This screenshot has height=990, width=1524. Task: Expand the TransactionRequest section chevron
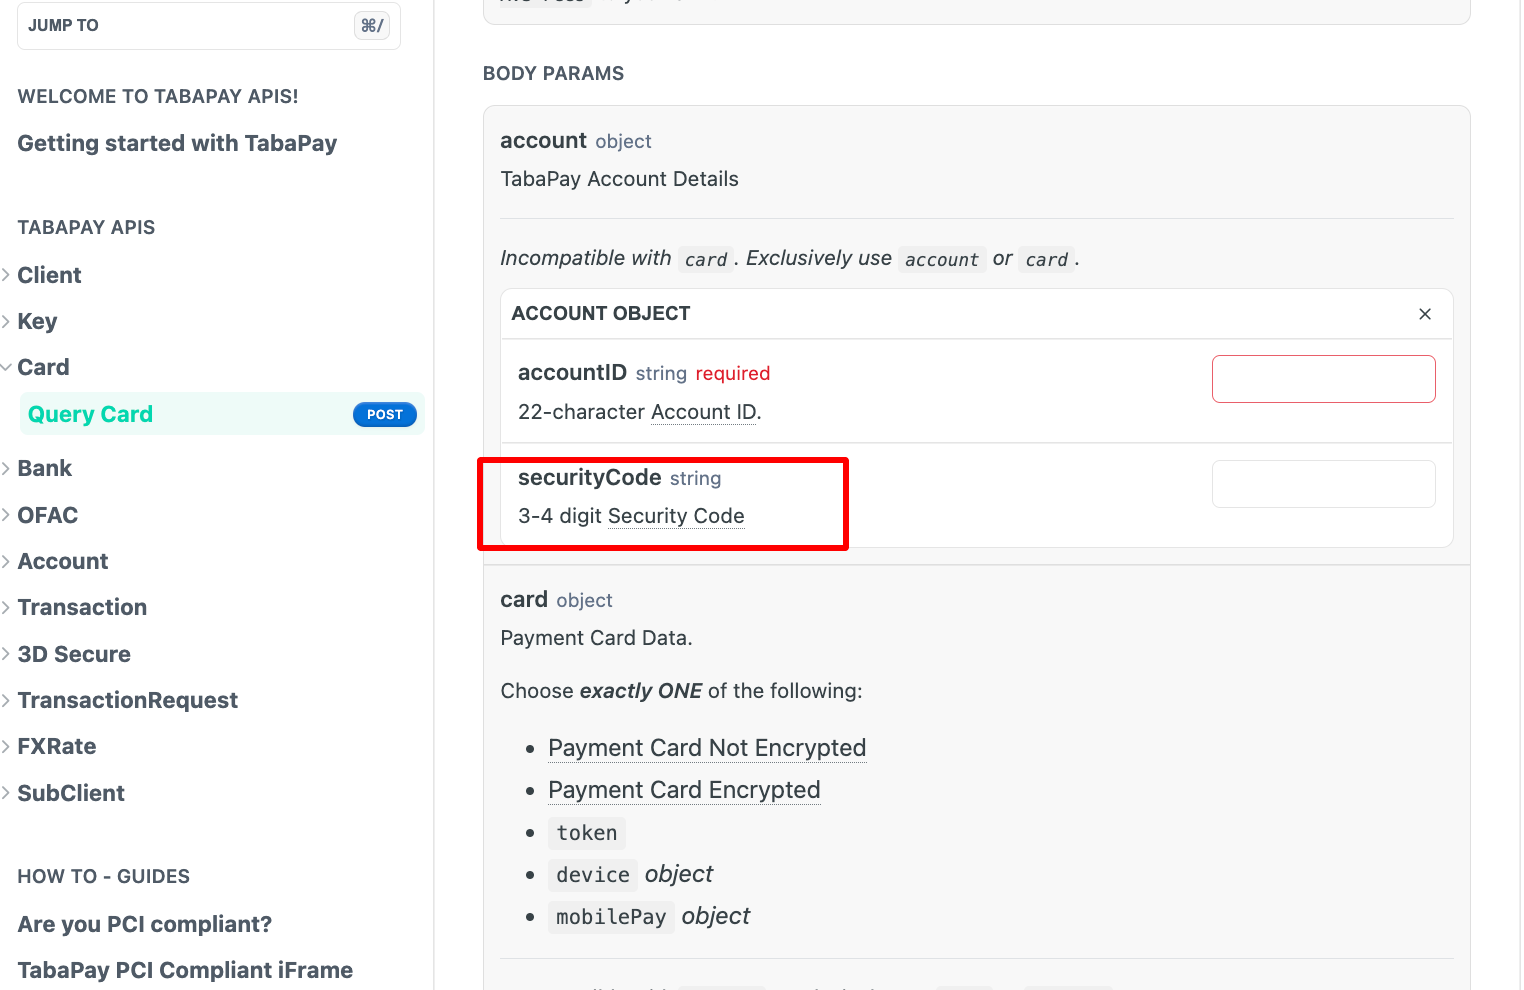[6, 700]
